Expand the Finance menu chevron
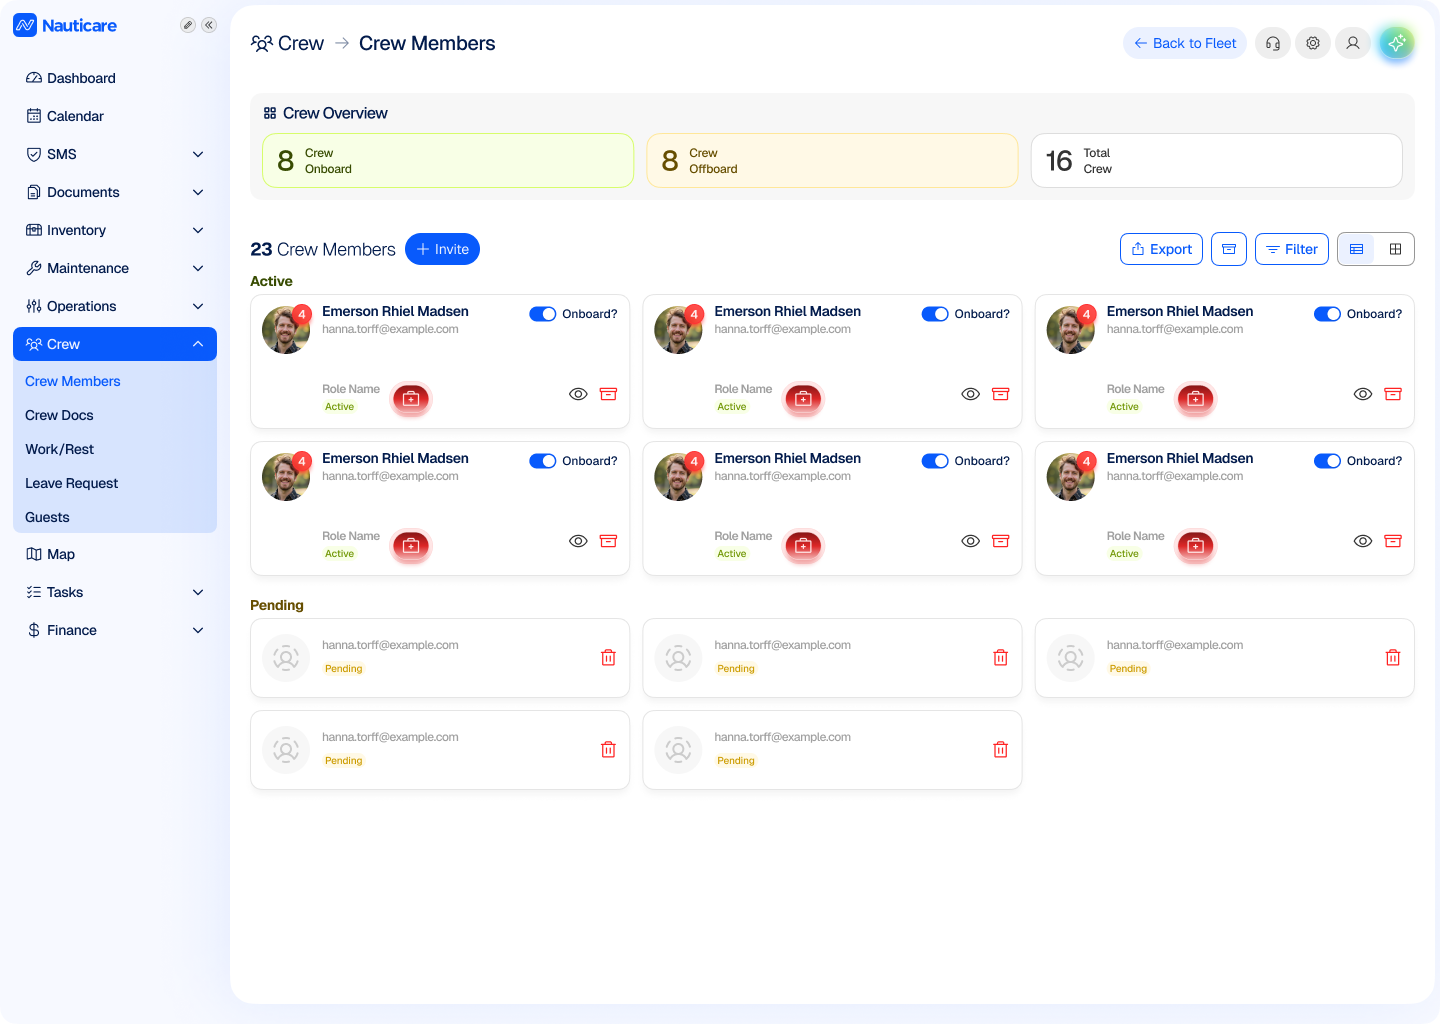Viewport: 1440px width, 1024px height. click(x=198, y=630)
